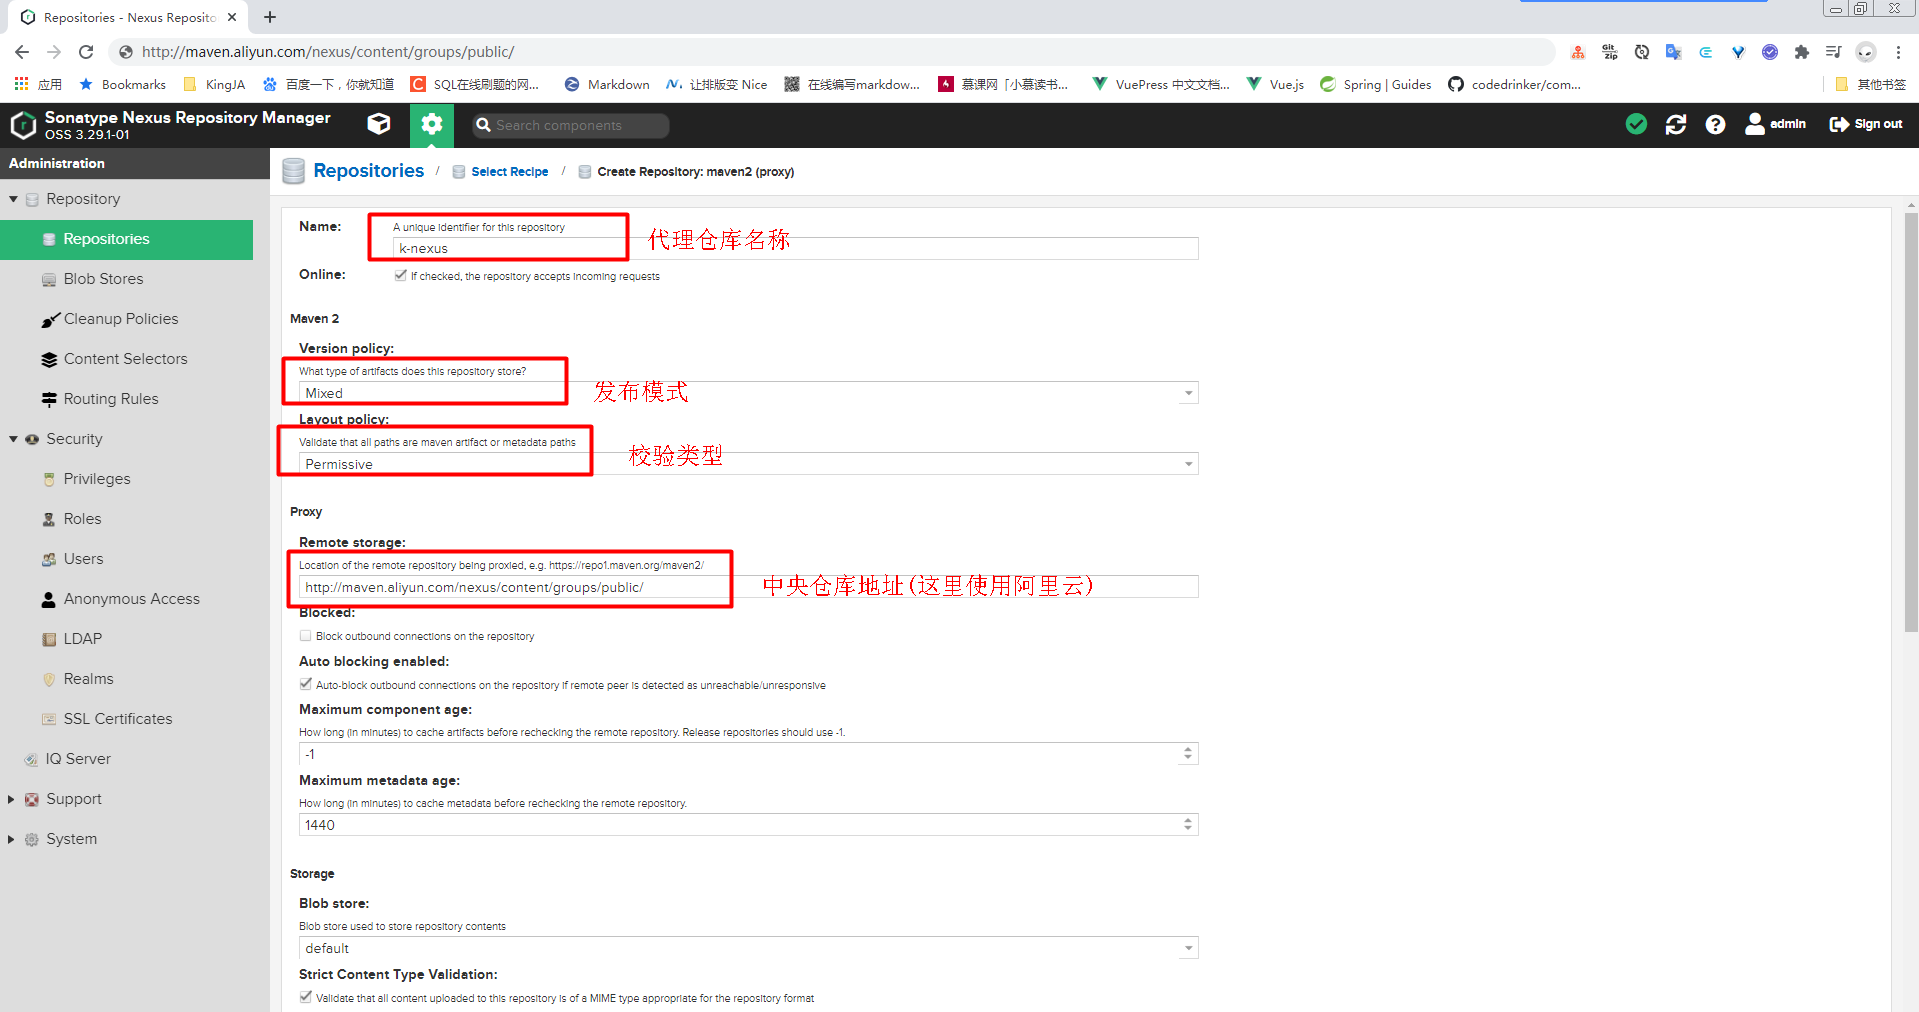The width and height of the screenshot is (1919, 1012).
Task: Increase Maximum component age with spinner up
Action: coord(1188,749)
